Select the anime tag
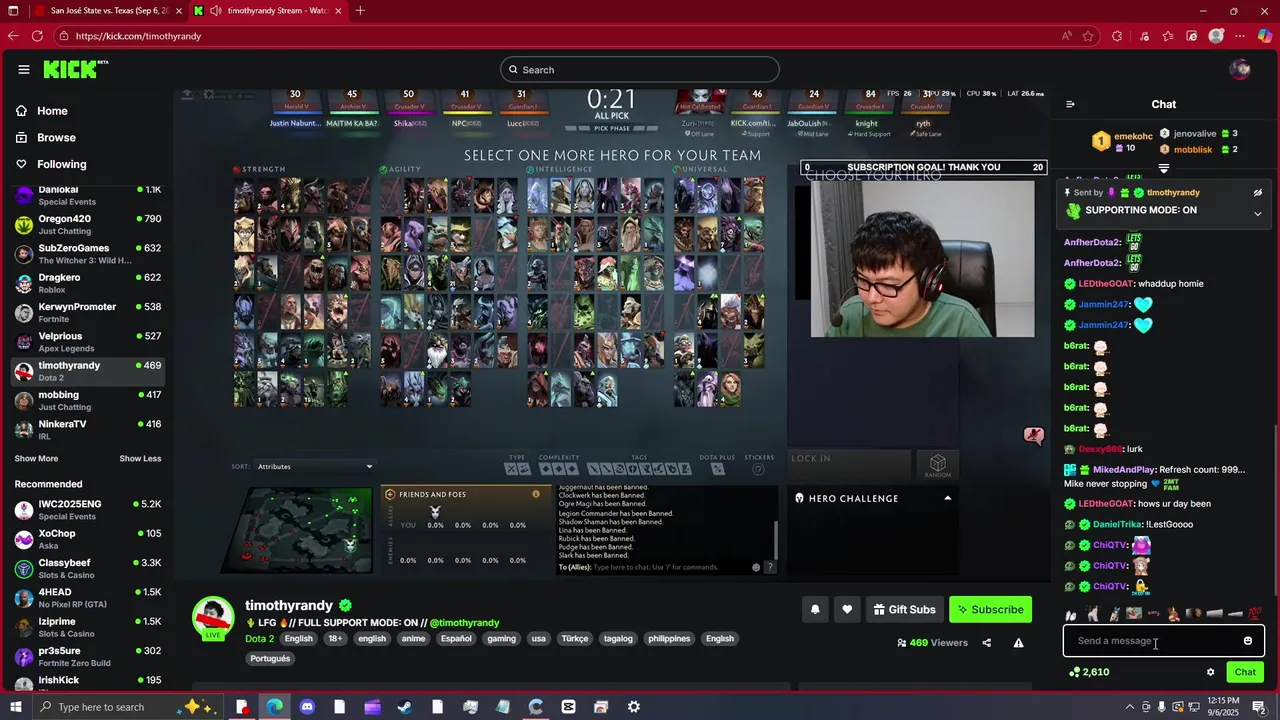This screenshot has height=720, width=1280. coord(413,639)
